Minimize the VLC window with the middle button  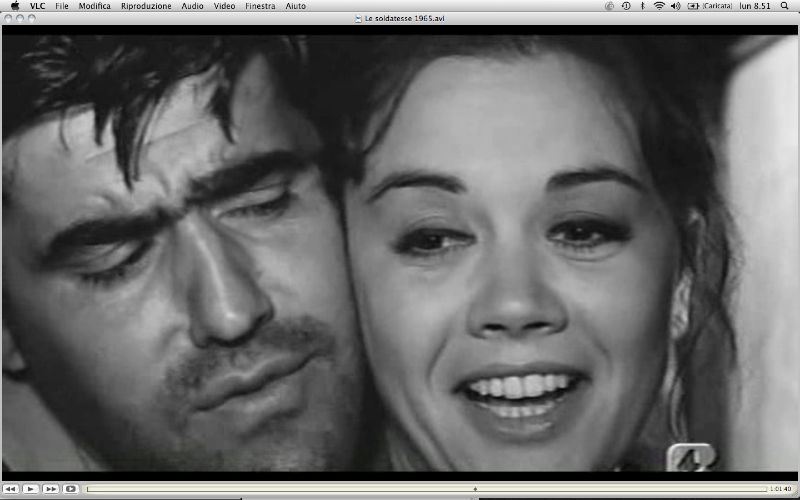[x=20, y=18]
